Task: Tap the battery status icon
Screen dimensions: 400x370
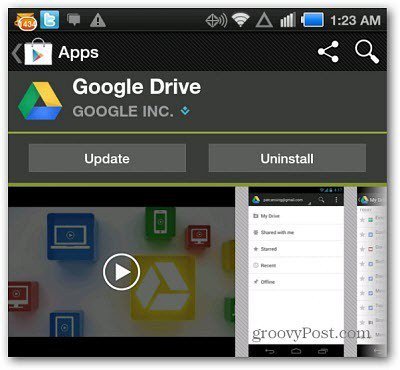Action: 313,20
